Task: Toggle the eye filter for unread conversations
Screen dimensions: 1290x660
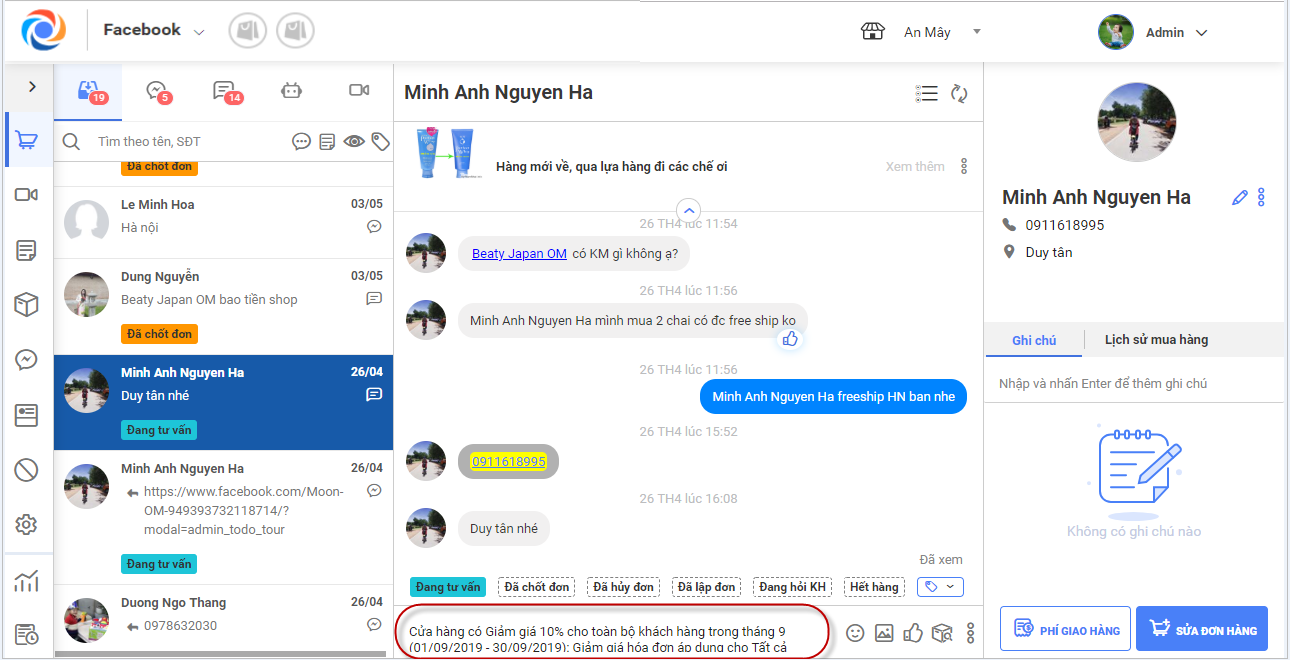Action: tap(354, 142)
